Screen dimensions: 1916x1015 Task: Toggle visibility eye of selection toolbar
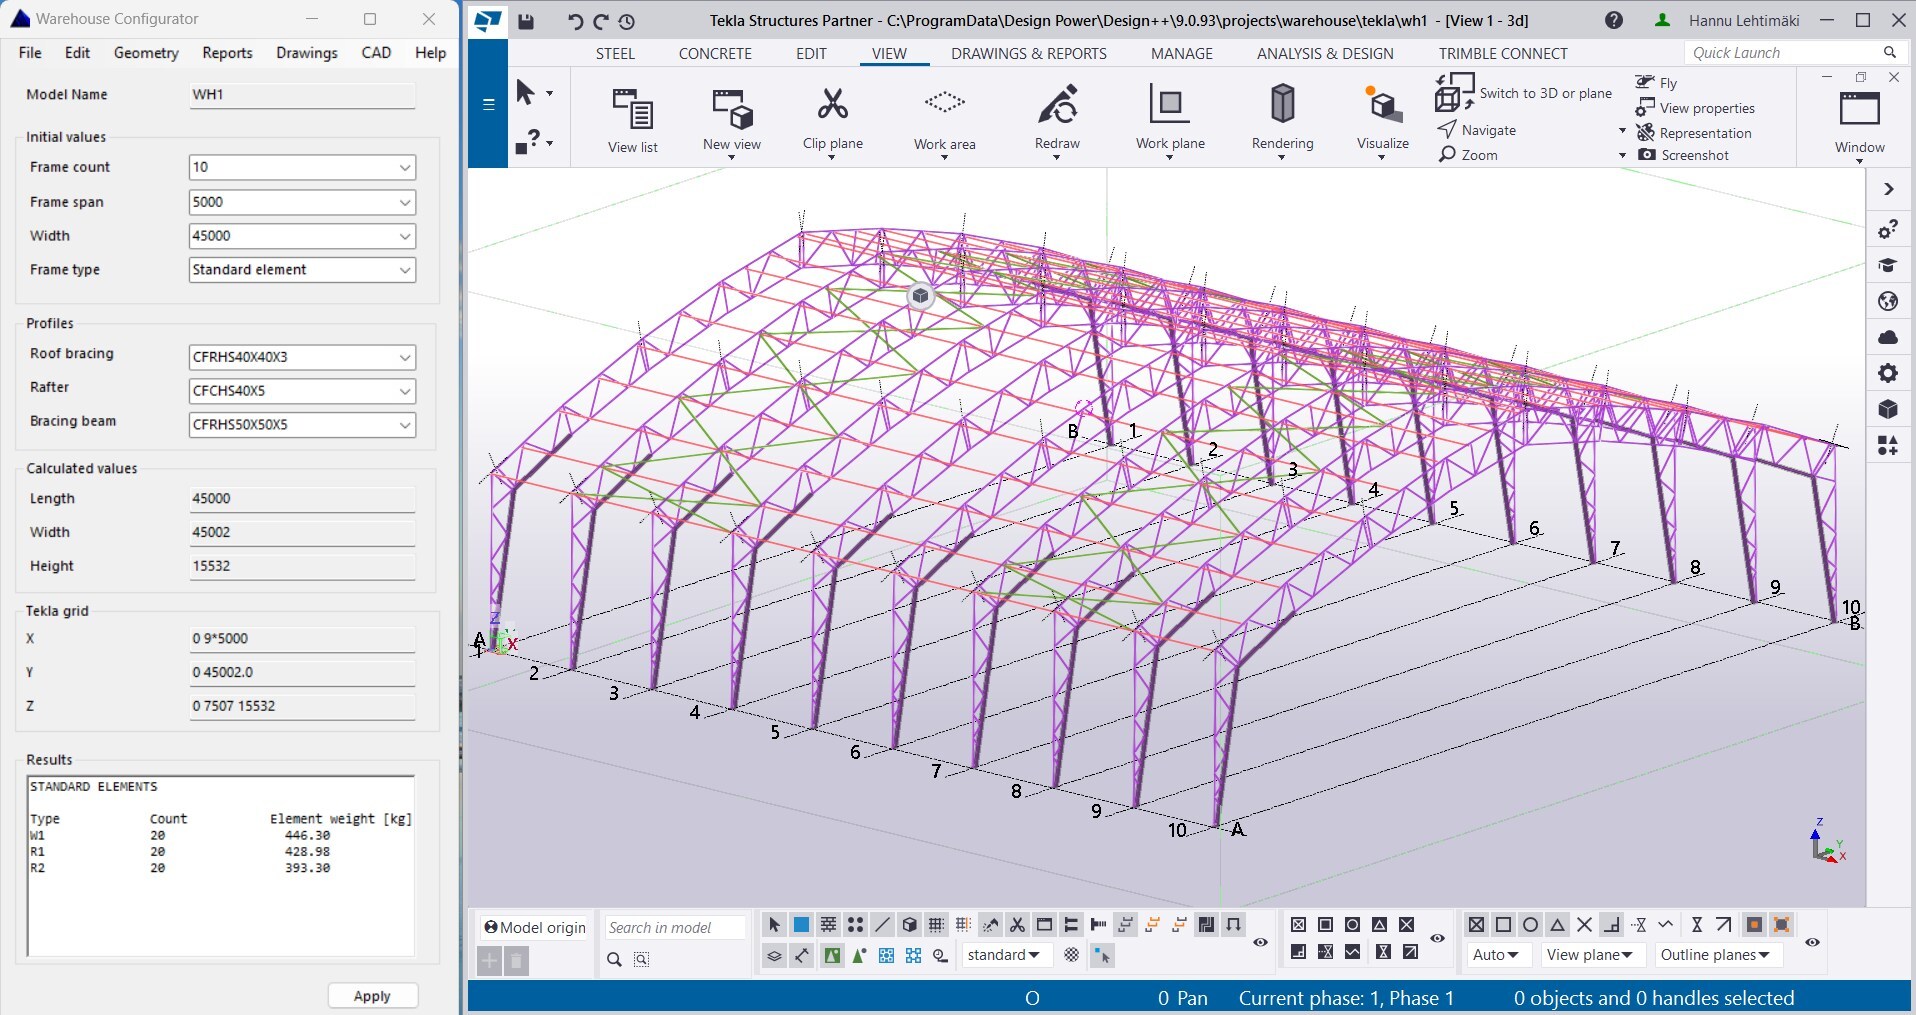1260,942
